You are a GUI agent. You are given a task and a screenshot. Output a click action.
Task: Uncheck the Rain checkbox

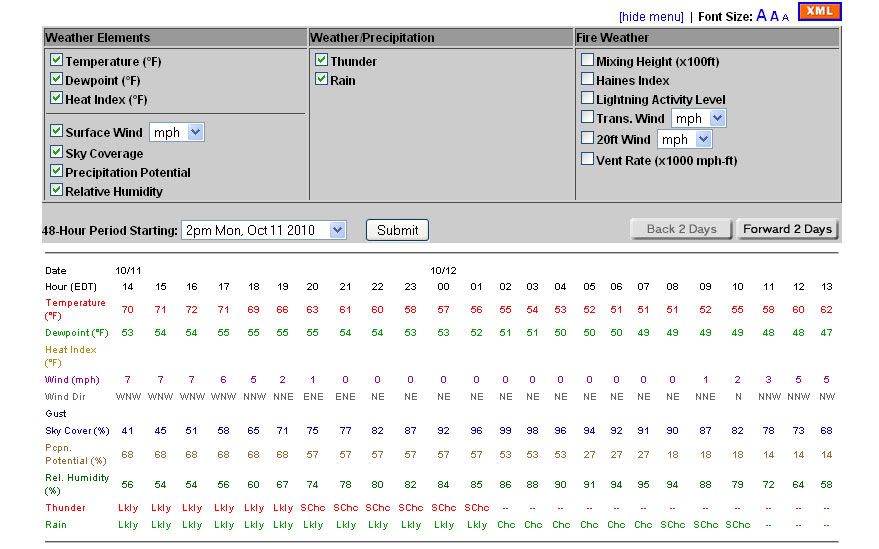coord(322,80)
